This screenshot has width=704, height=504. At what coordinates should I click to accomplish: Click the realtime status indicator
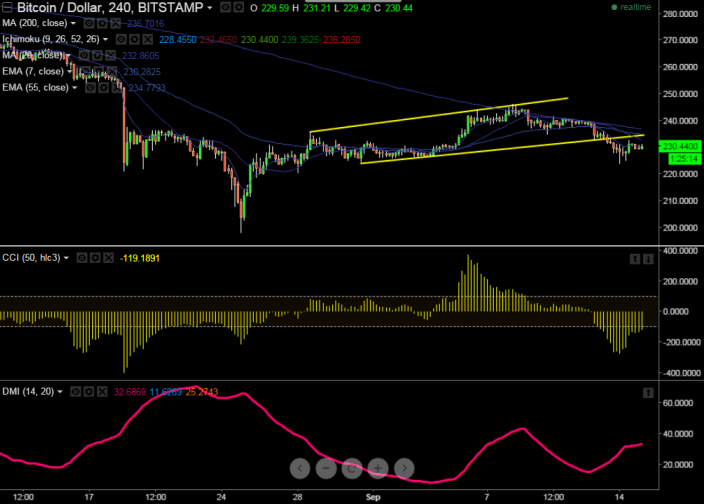tap(631, 7)
